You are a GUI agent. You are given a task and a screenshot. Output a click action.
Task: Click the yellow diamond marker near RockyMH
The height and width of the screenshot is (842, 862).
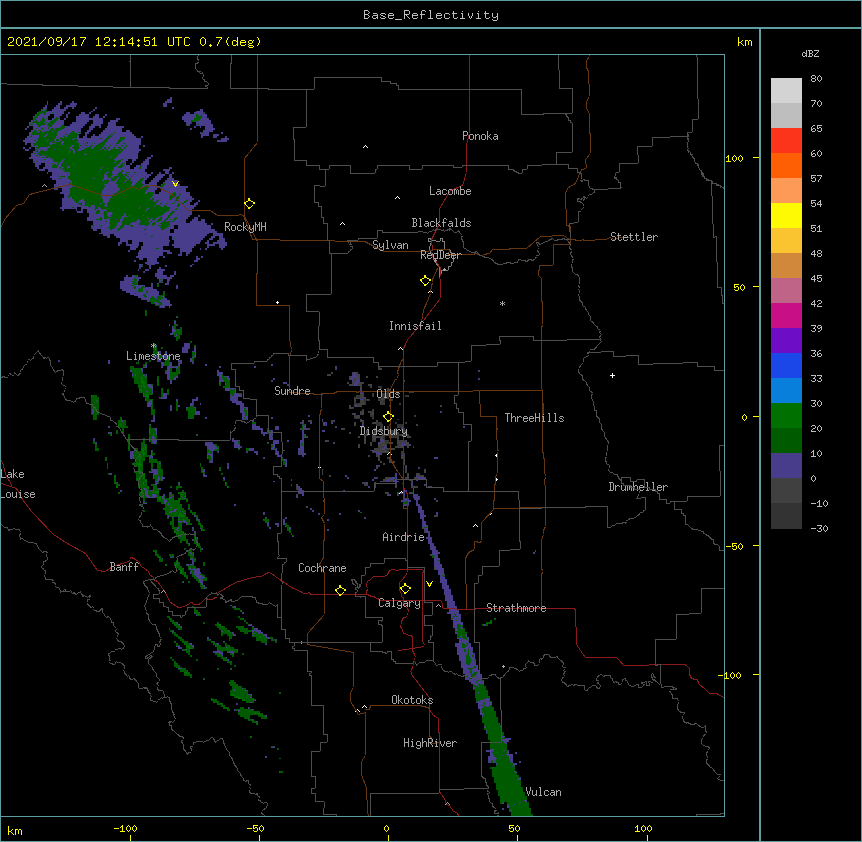pos(249,204)
